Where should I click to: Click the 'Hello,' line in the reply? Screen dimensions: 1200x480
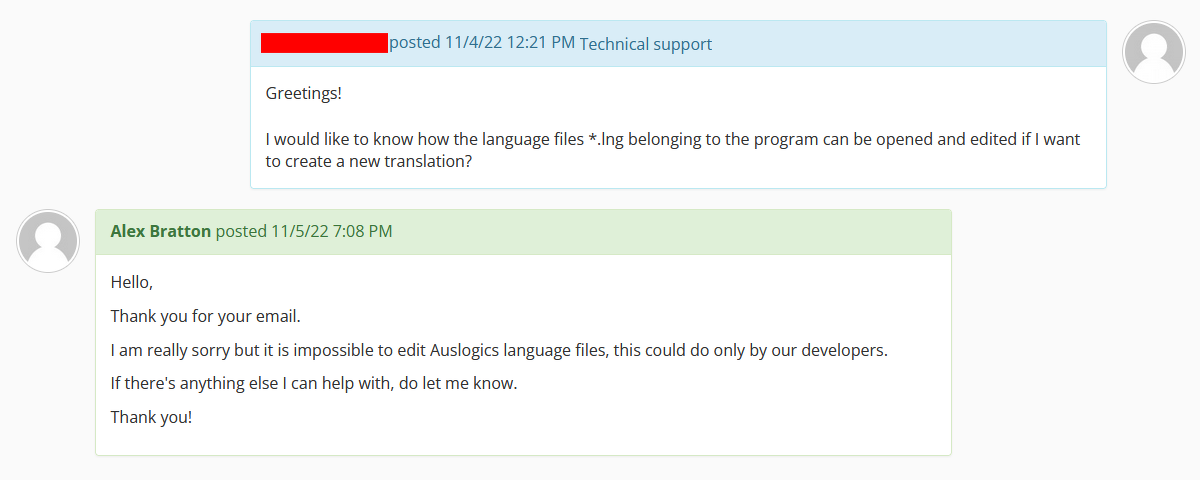coord(131,283)
